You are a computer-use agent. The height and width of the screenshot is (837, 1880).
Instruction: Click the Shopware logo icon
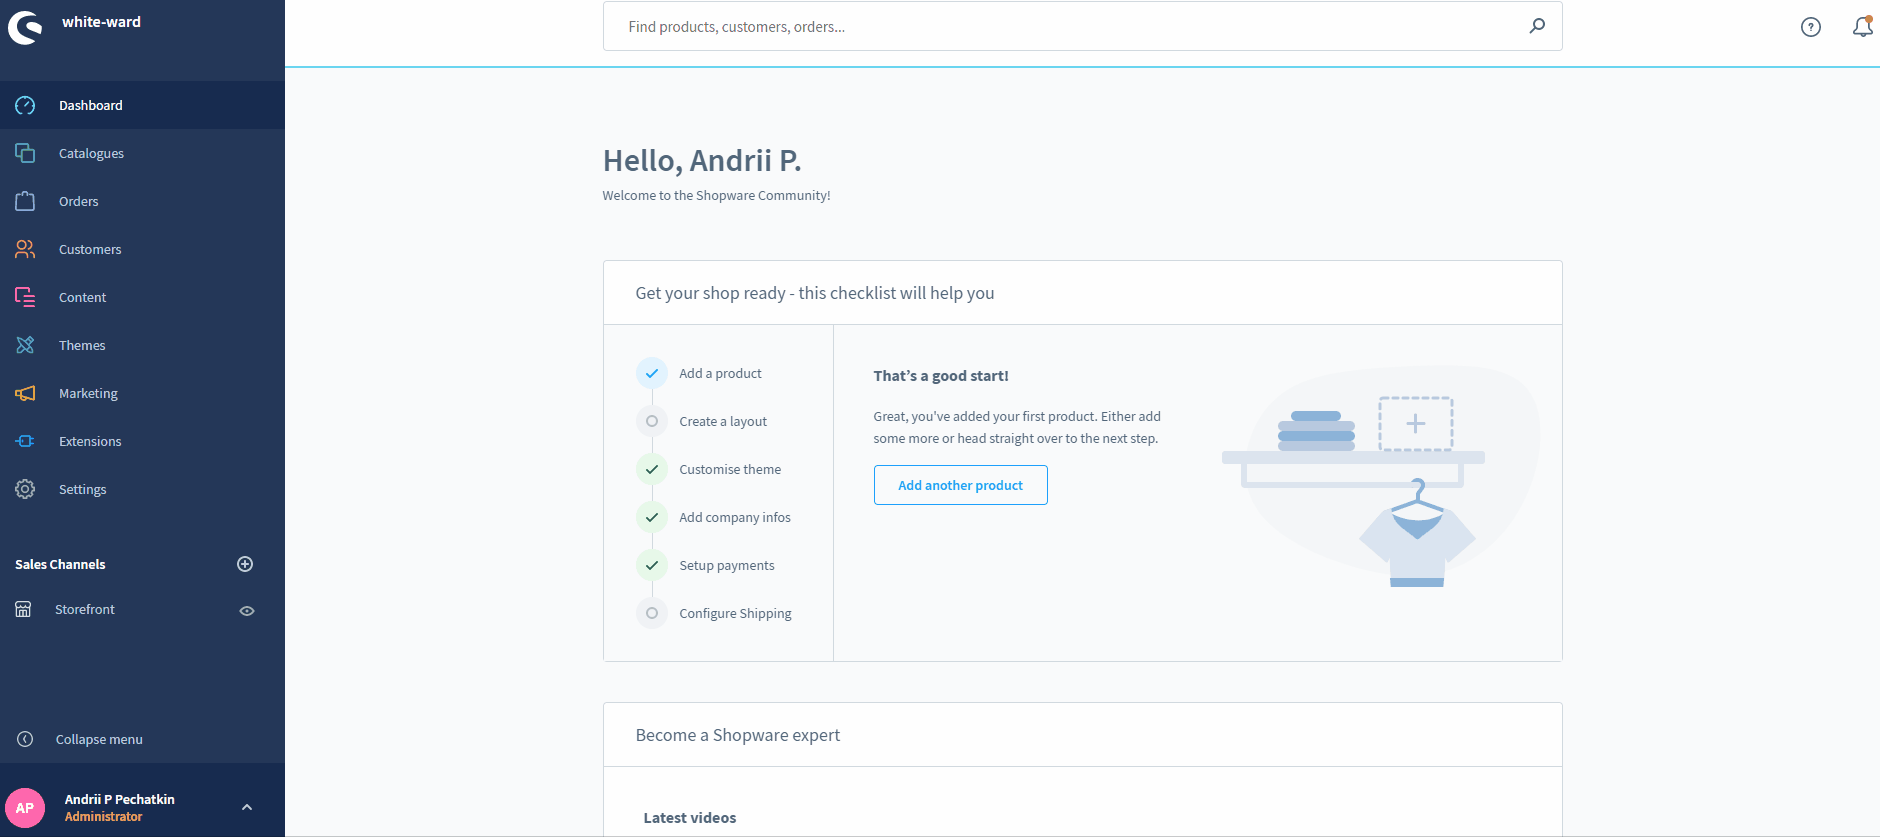pyautogui.click(x=25, y=27)
